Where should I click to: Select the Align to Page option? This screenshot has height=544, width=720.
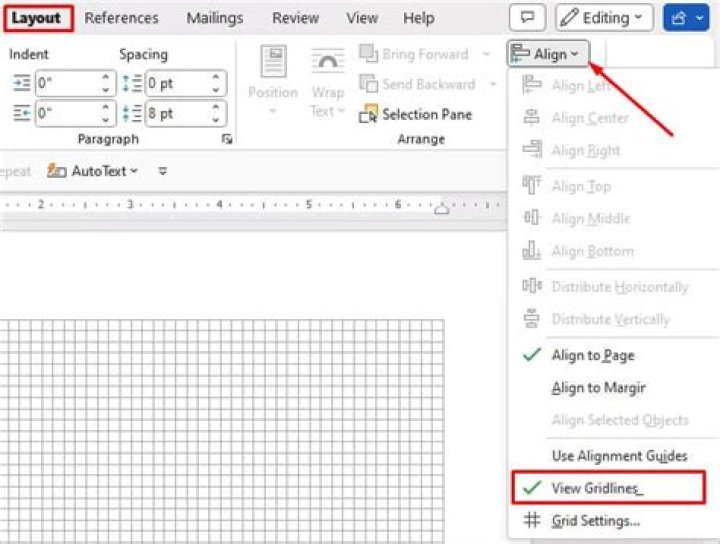point(592,355)
